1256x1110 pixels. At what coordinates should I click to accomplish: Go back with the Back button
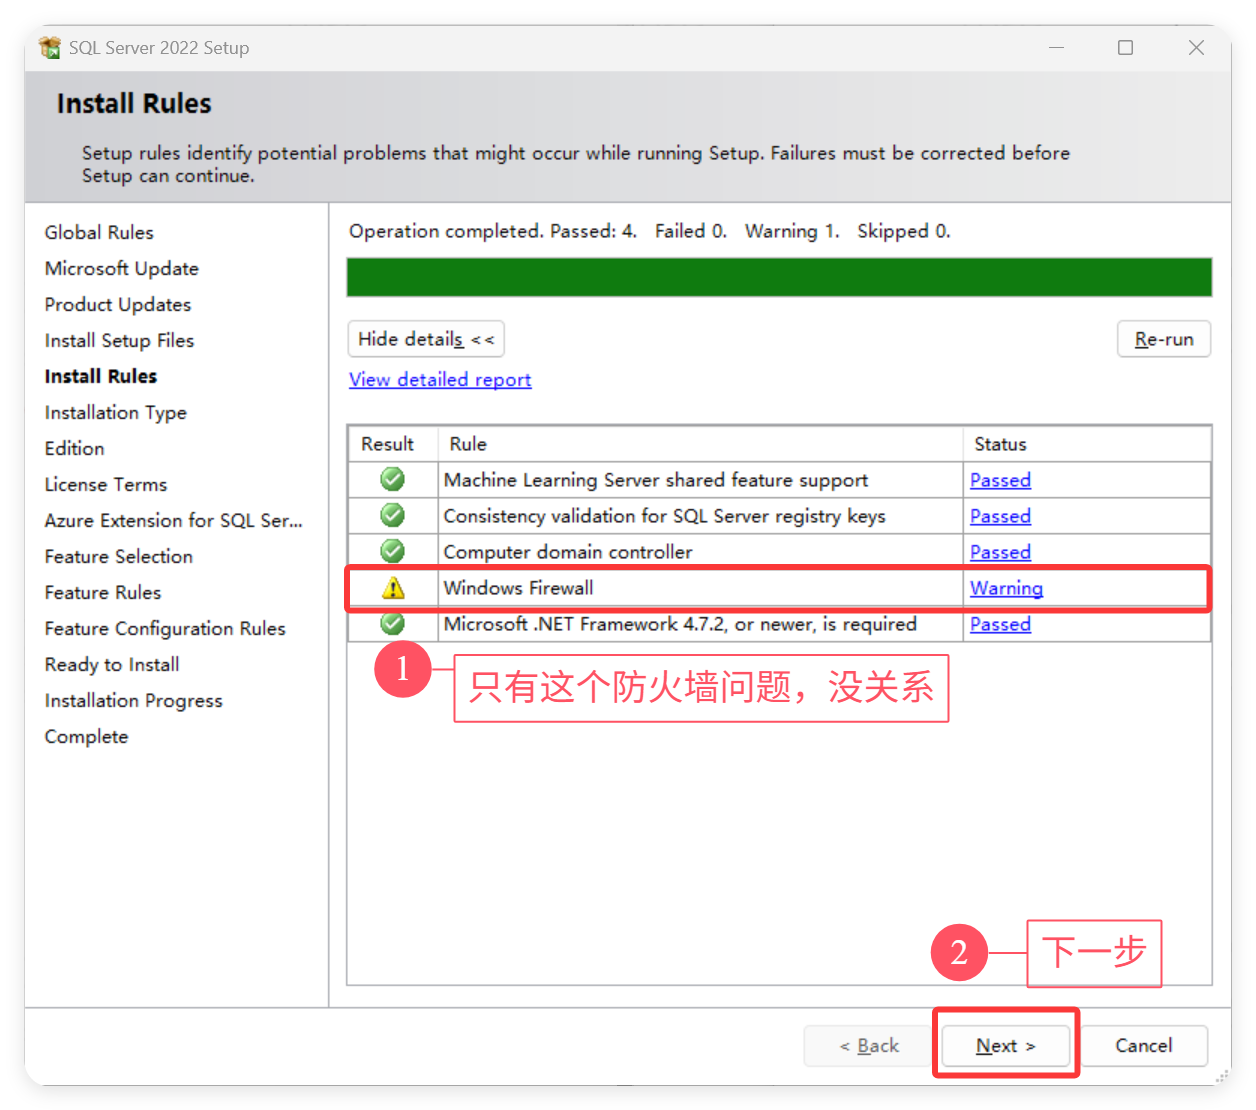[x=869, y=1045]
